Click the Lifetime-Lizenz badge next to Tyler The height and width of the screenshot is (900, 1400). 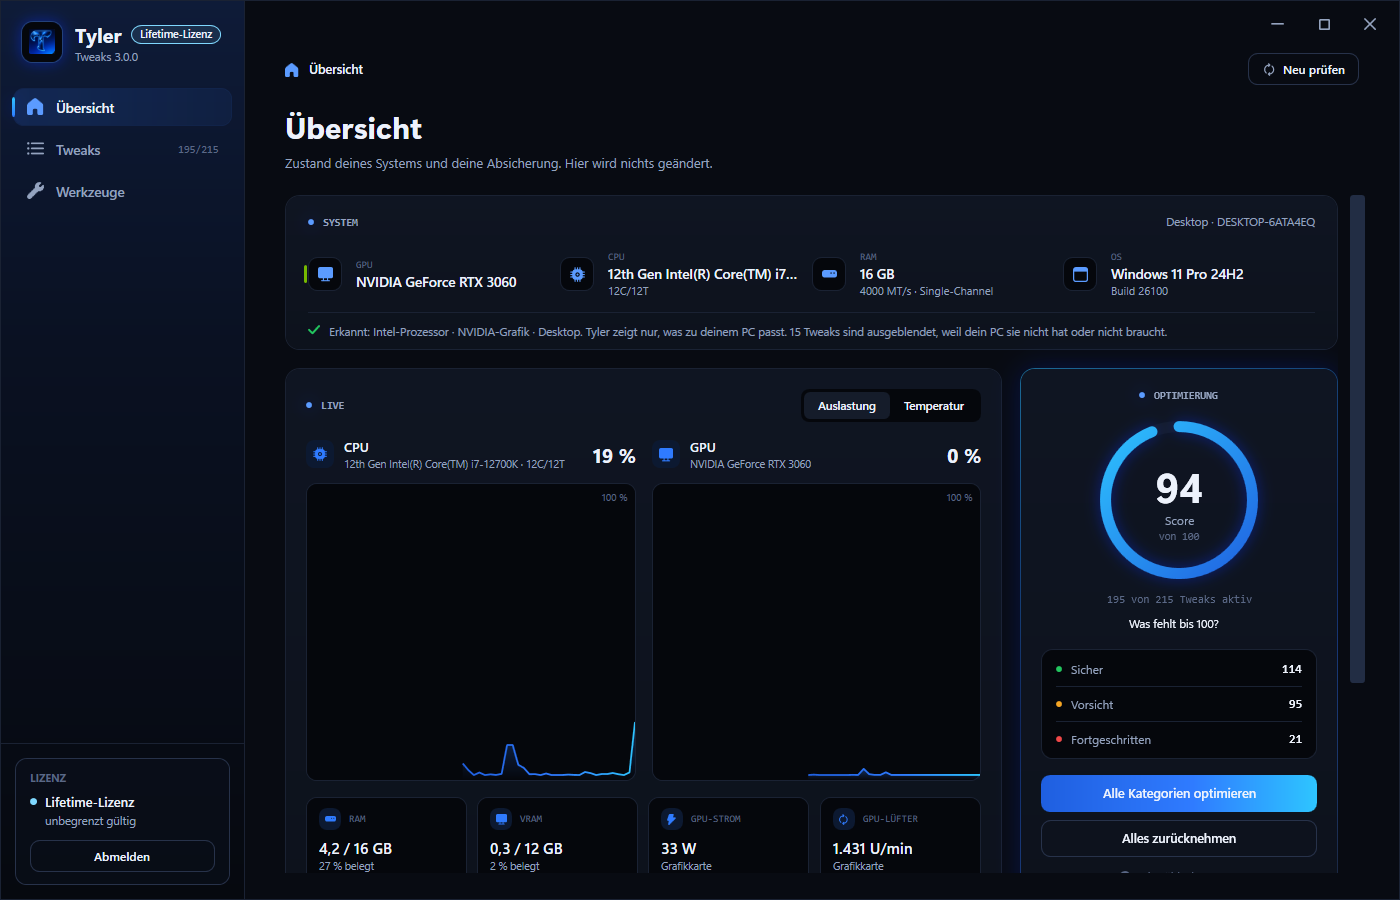tap(176, 34)
